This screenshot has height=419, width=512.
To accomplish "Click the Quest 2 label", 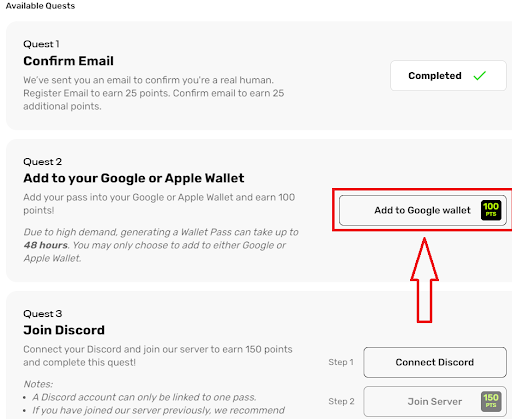I will click(43, 162).
